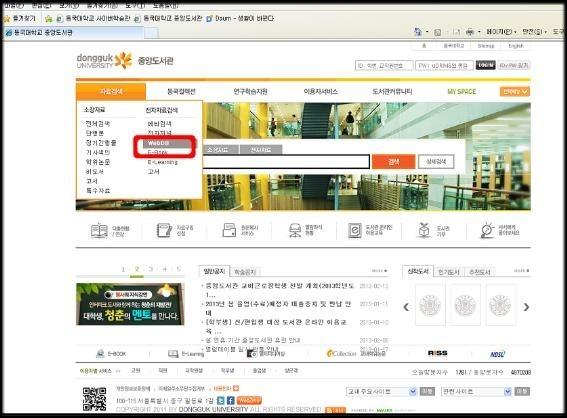Open the 자료검색 orange main menu tab

click(111, 91)
